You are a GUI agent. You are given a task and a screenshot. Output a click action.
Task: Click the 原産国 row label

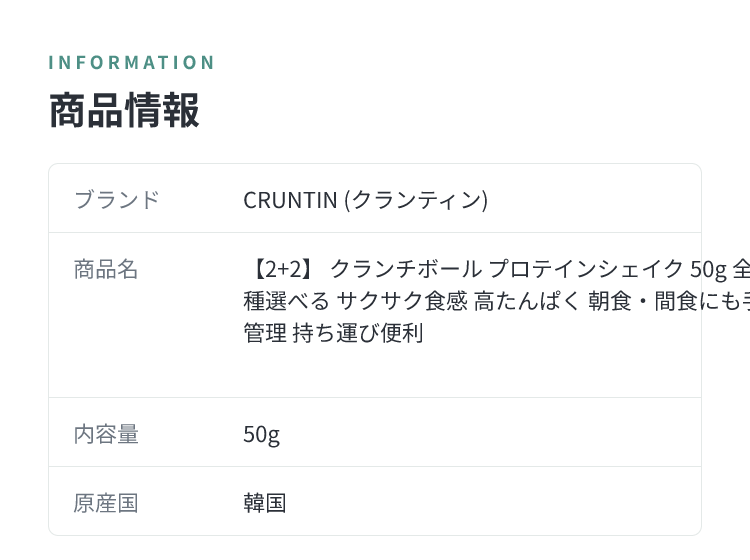click(x=106, y=504)
